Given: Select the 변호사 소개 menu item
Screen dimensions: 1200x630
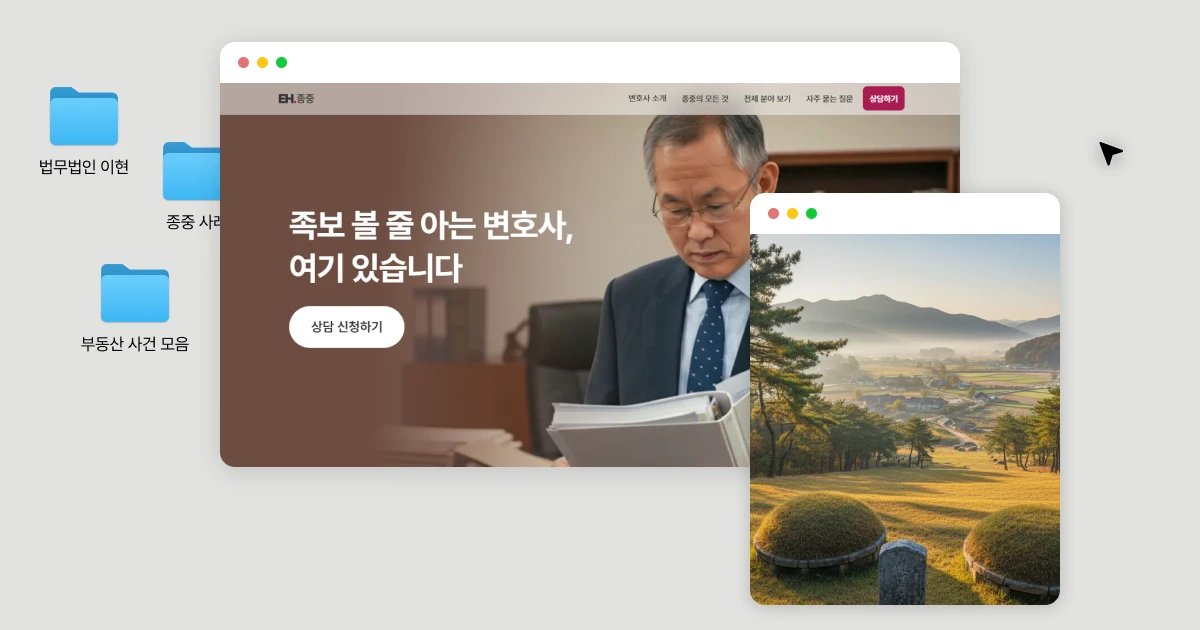Looking at the screenshot, I should (647, 99).
